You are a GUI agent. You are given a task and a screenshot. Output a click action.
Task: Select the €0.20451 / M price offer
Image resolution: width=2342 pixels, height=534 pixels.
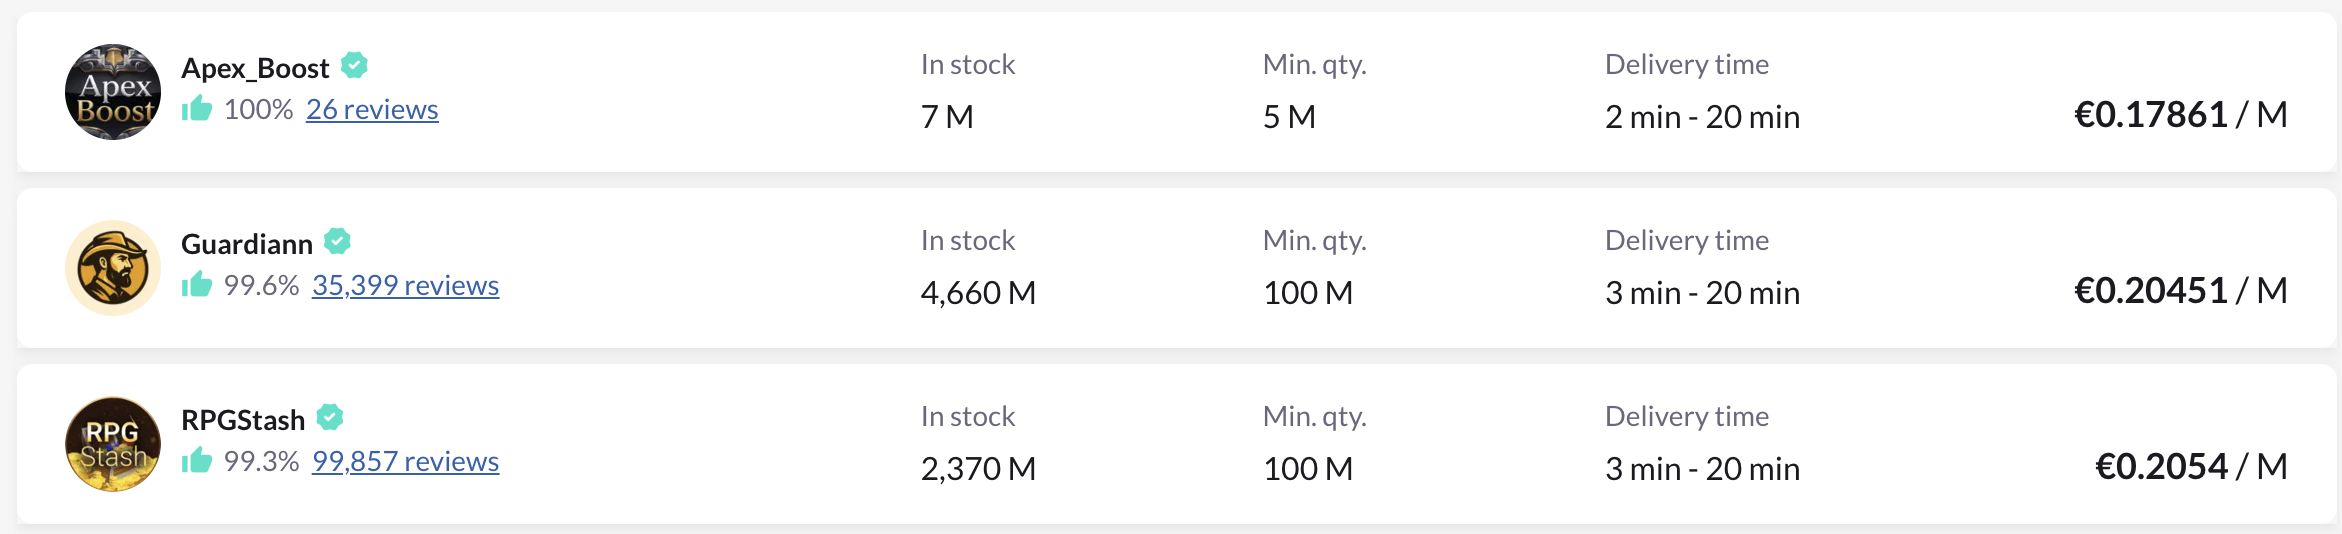click(2180, 291)
